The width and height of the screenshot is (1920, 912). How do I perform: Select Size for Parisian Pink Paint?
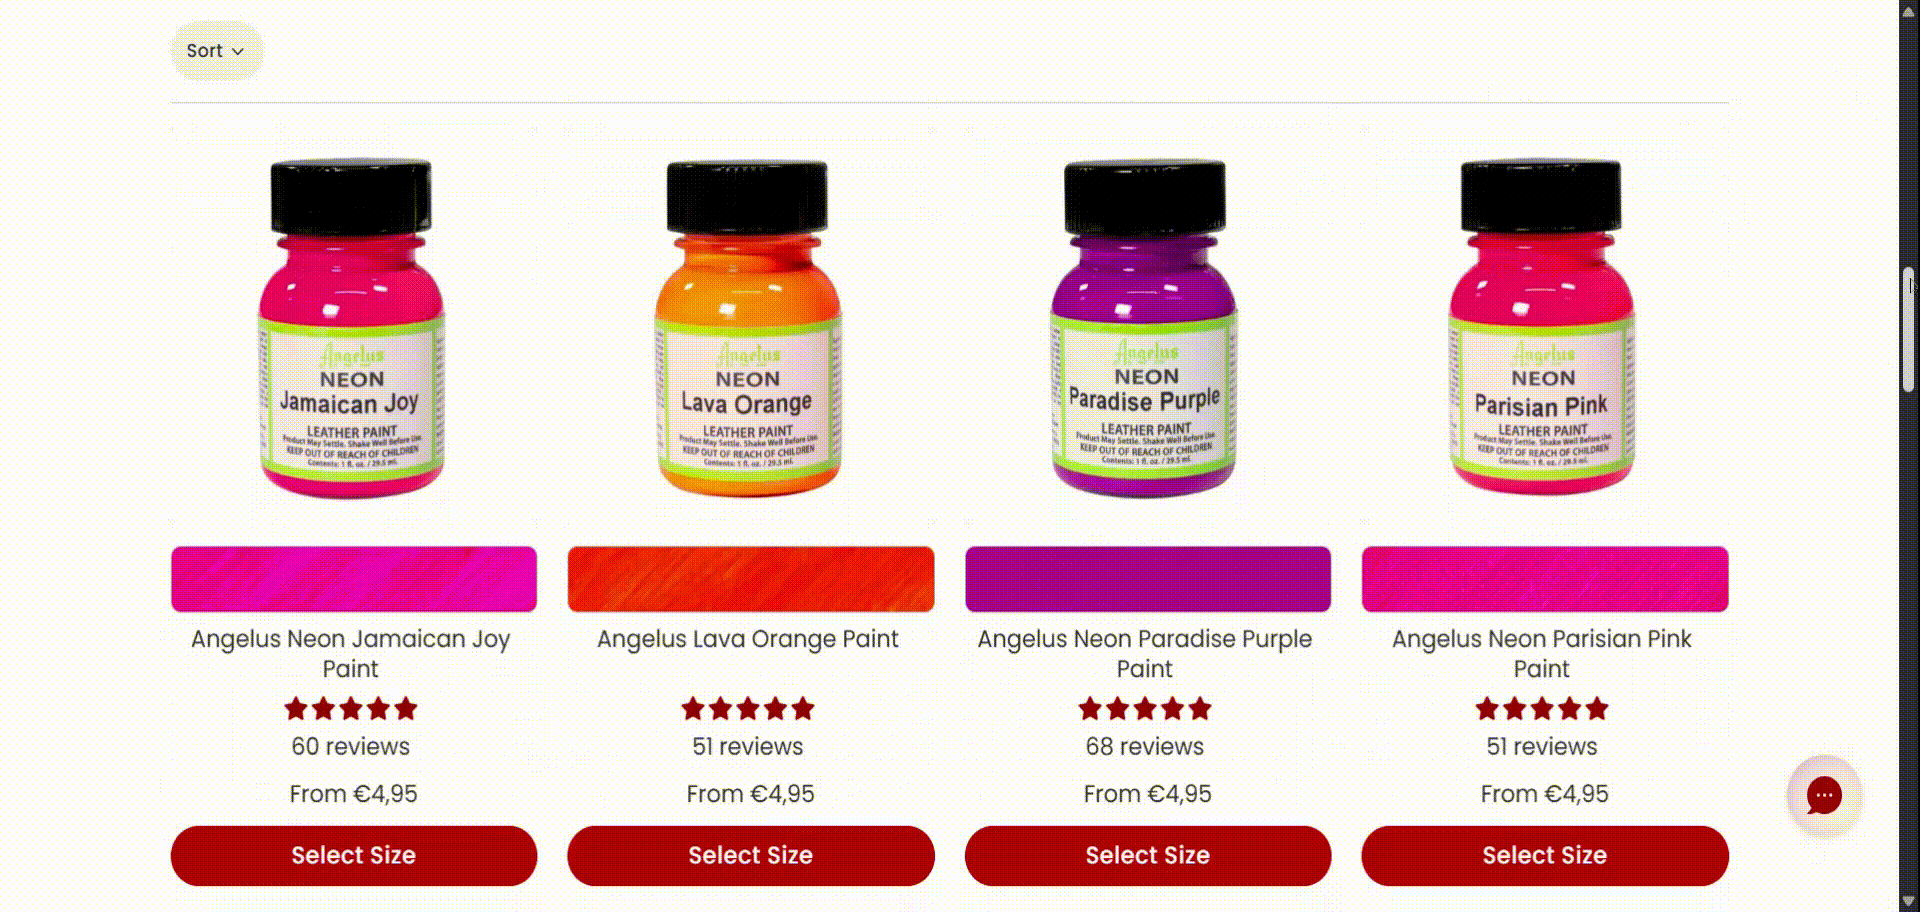(x=1545, y=856)
